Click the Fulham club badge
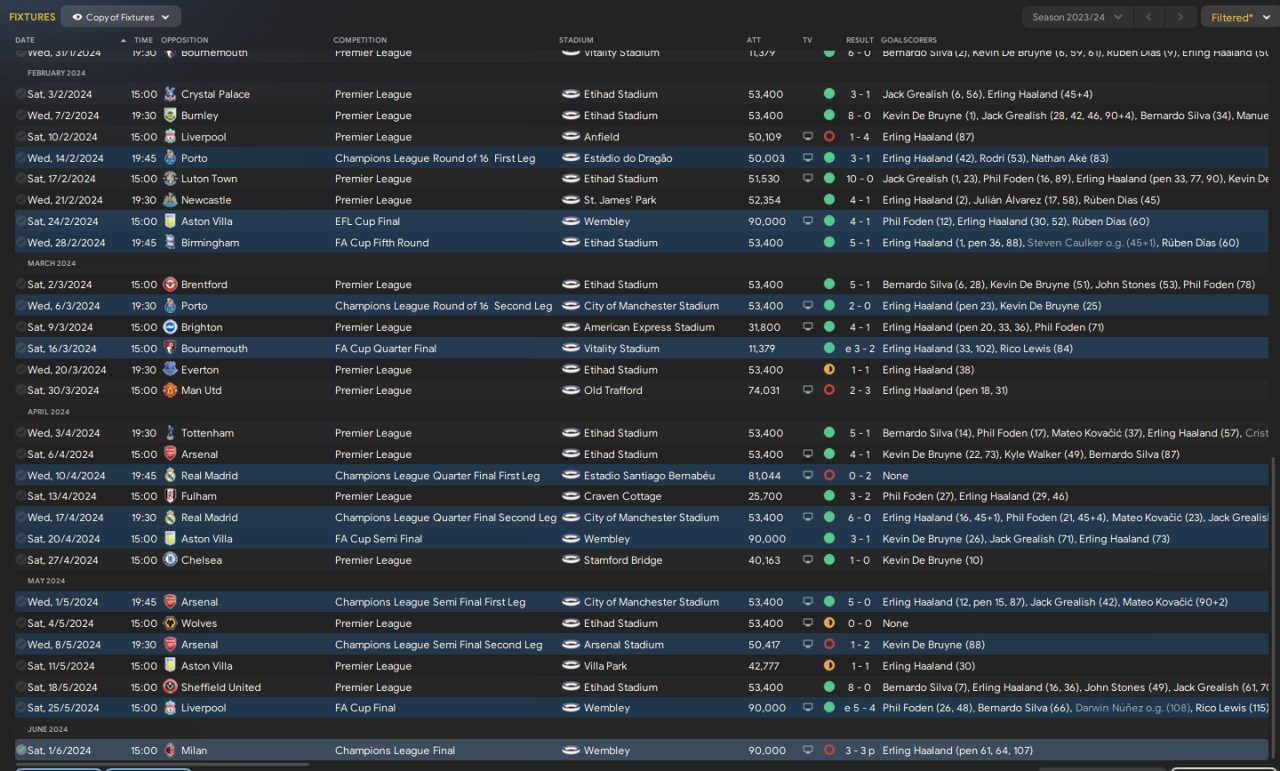 point(170,496)
